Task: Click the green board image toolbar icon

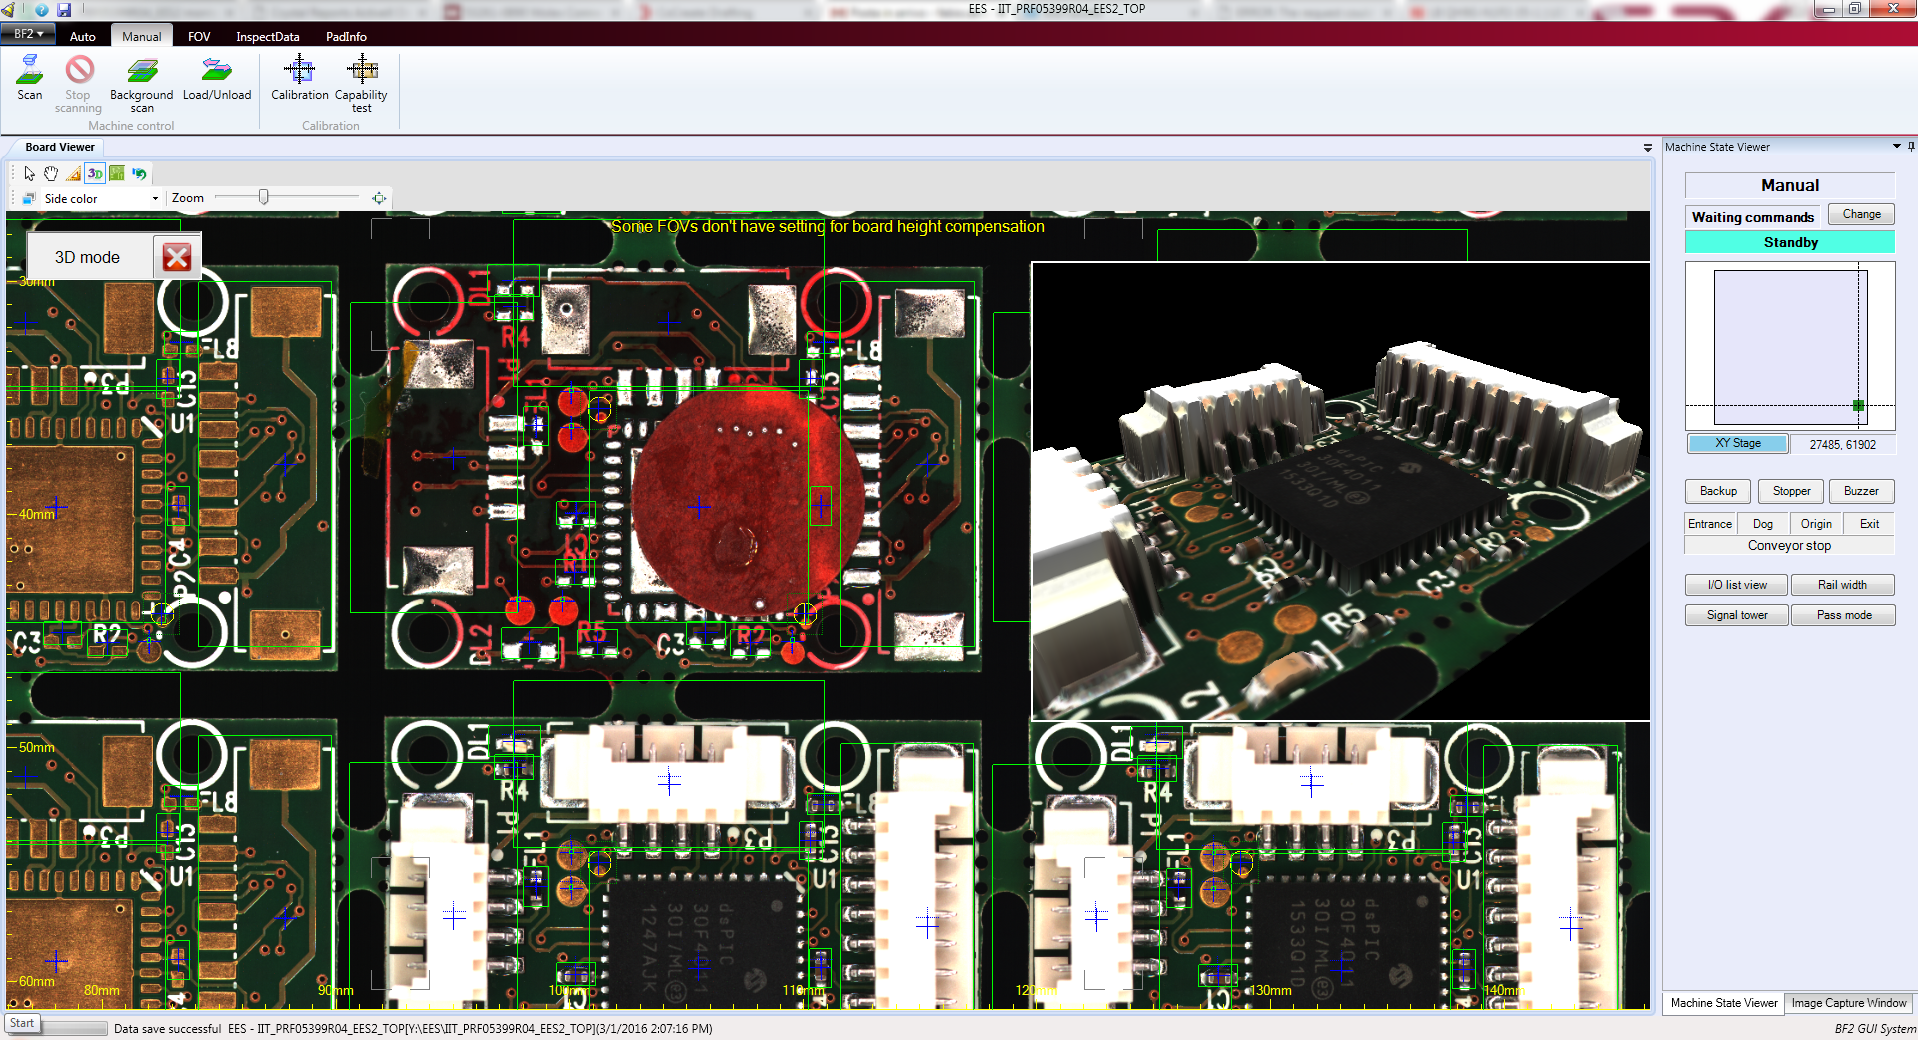Action: coord(117,173)
